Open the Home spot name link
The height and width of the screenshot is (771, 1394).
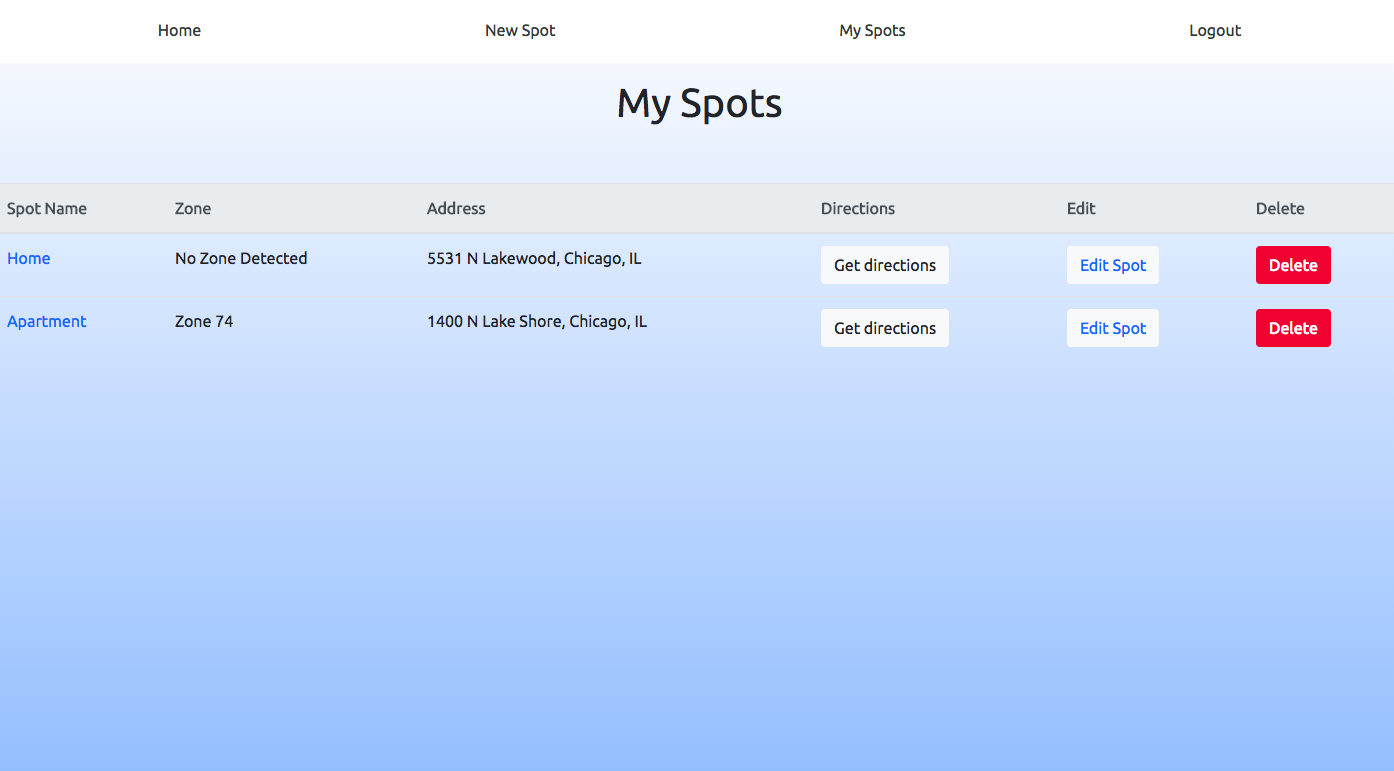28,258
